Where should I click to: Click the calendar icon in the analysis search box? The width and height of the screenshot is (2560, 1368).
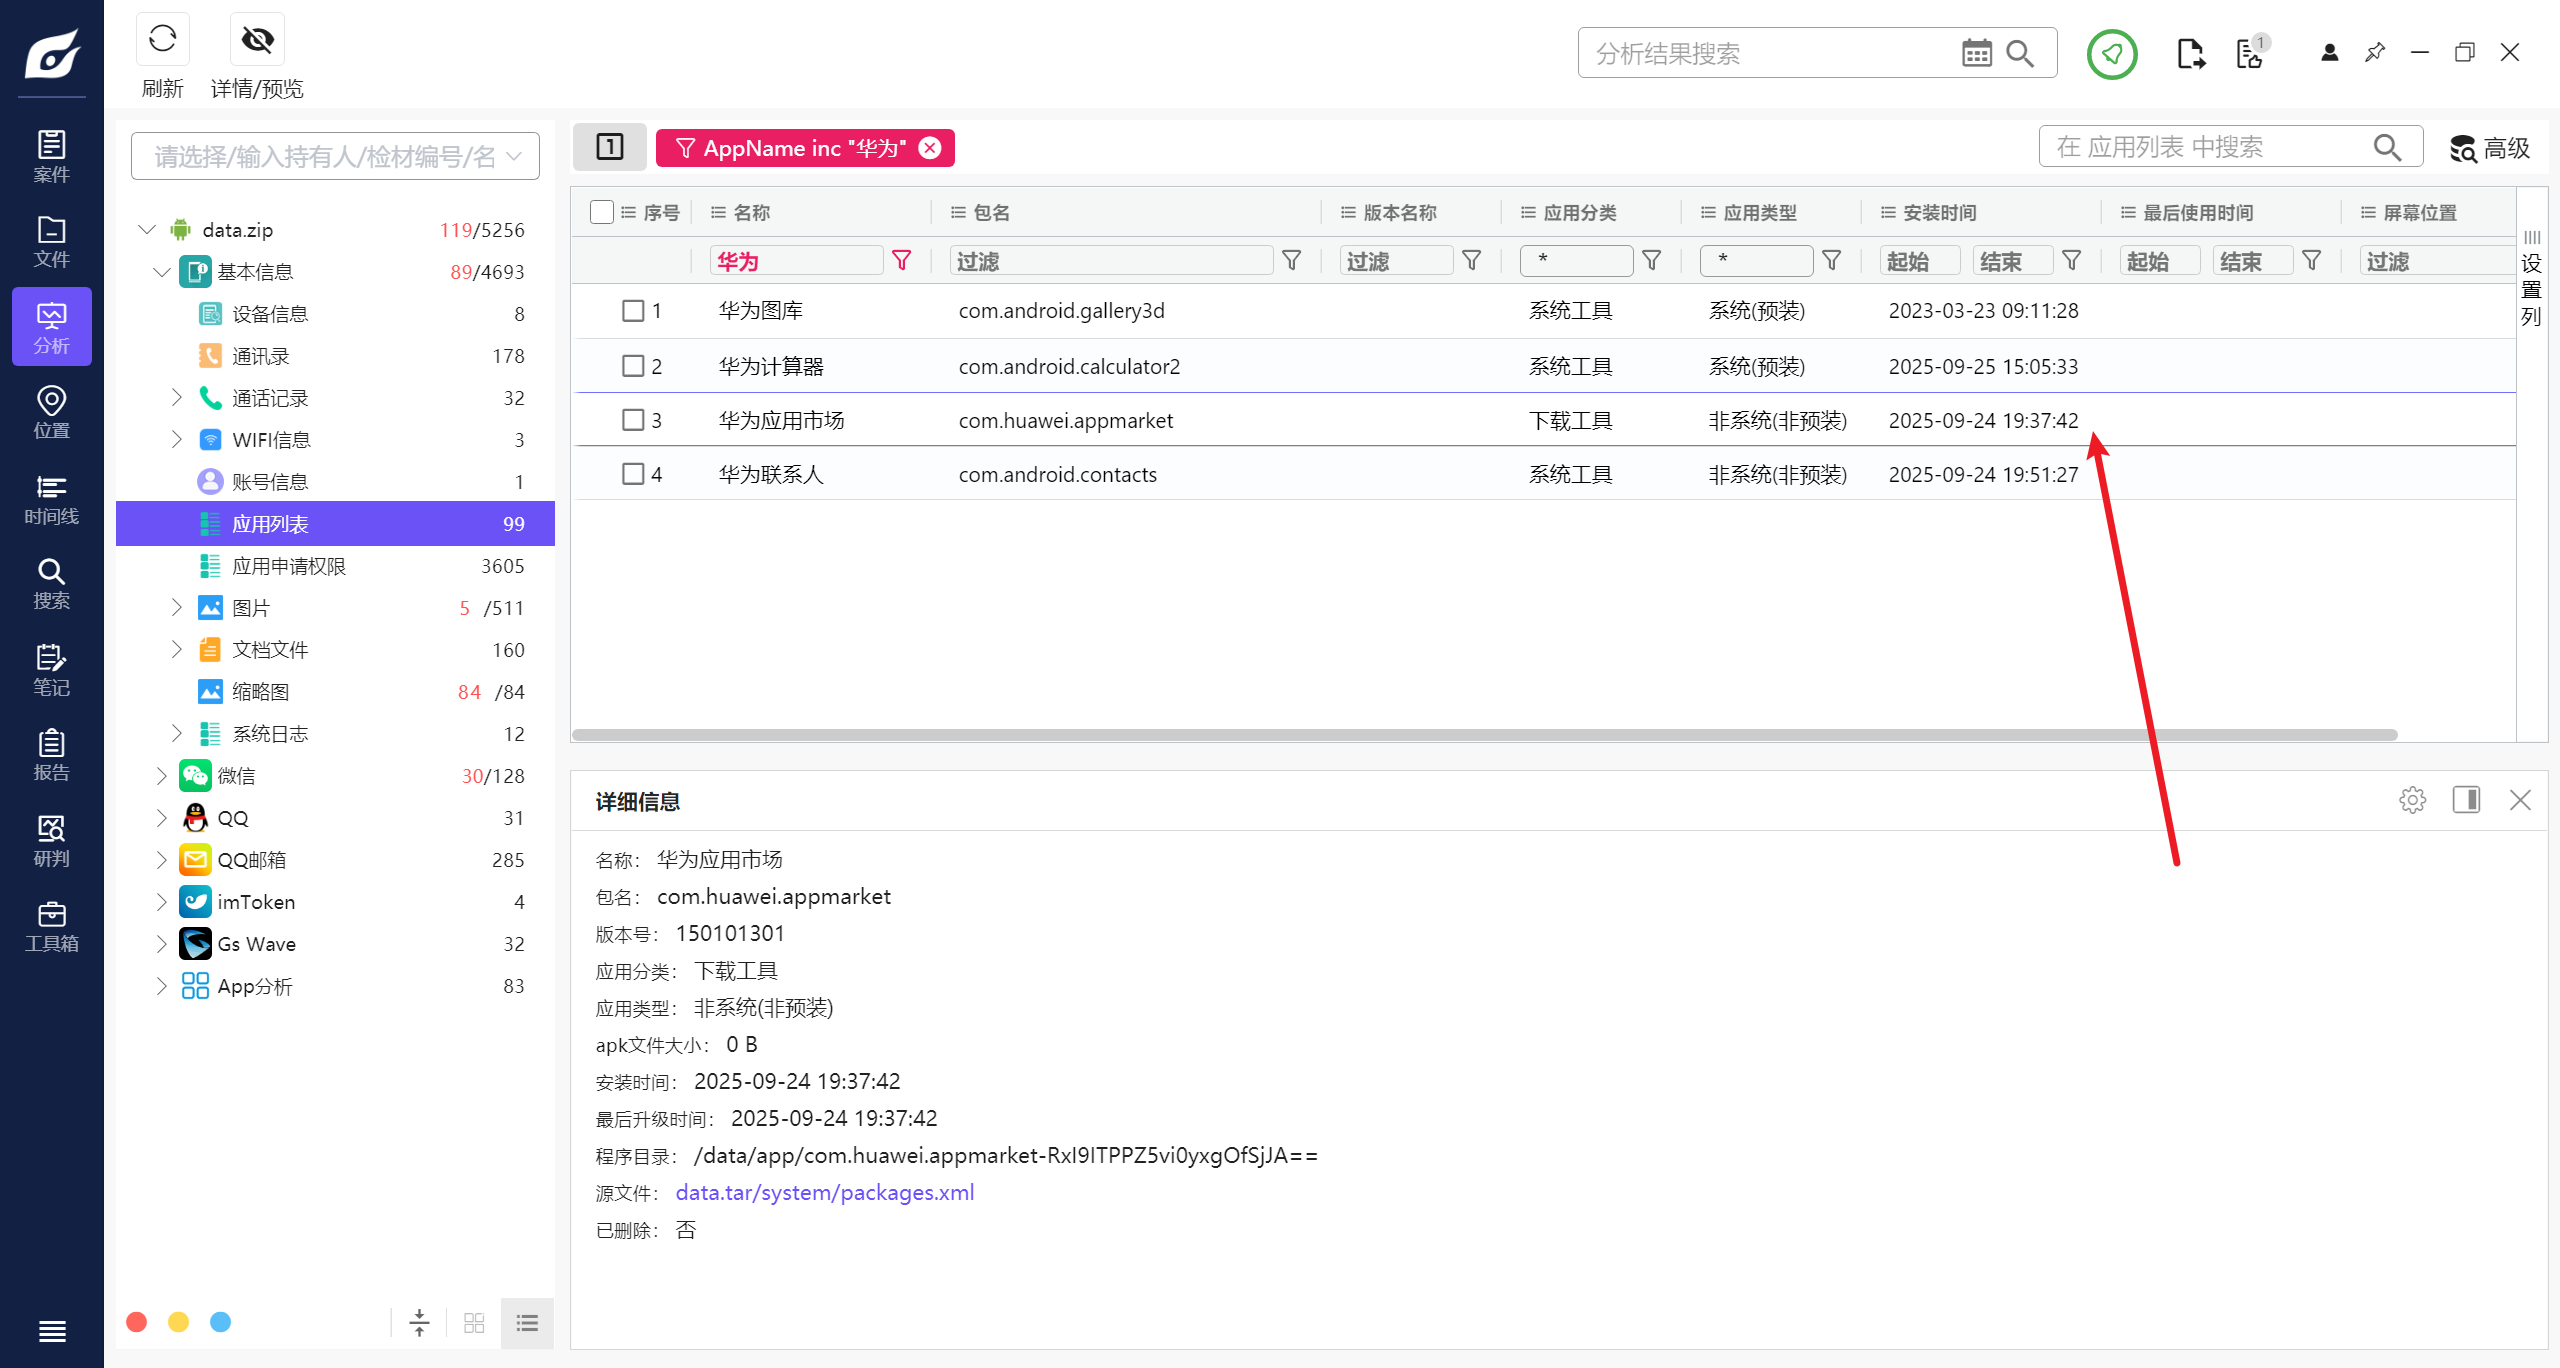tap(1976, 53)
